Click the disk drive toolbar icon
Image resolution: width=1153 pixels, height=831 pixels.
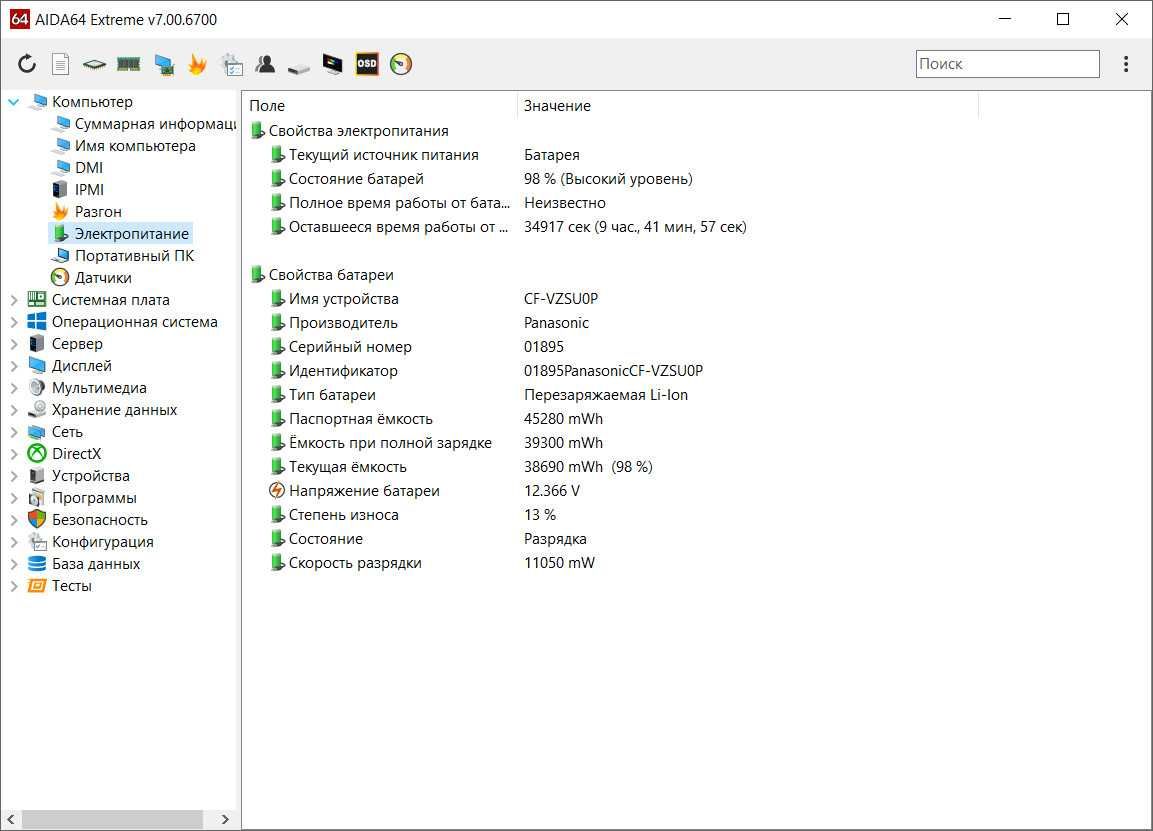pos(299,68)
